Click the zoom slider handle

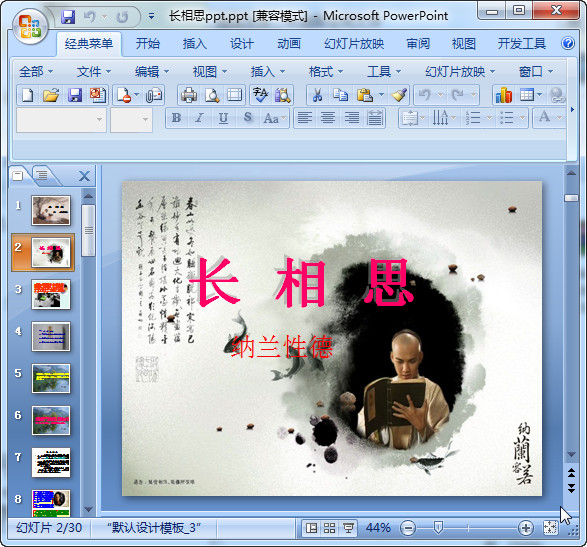(x=438, y=528)
